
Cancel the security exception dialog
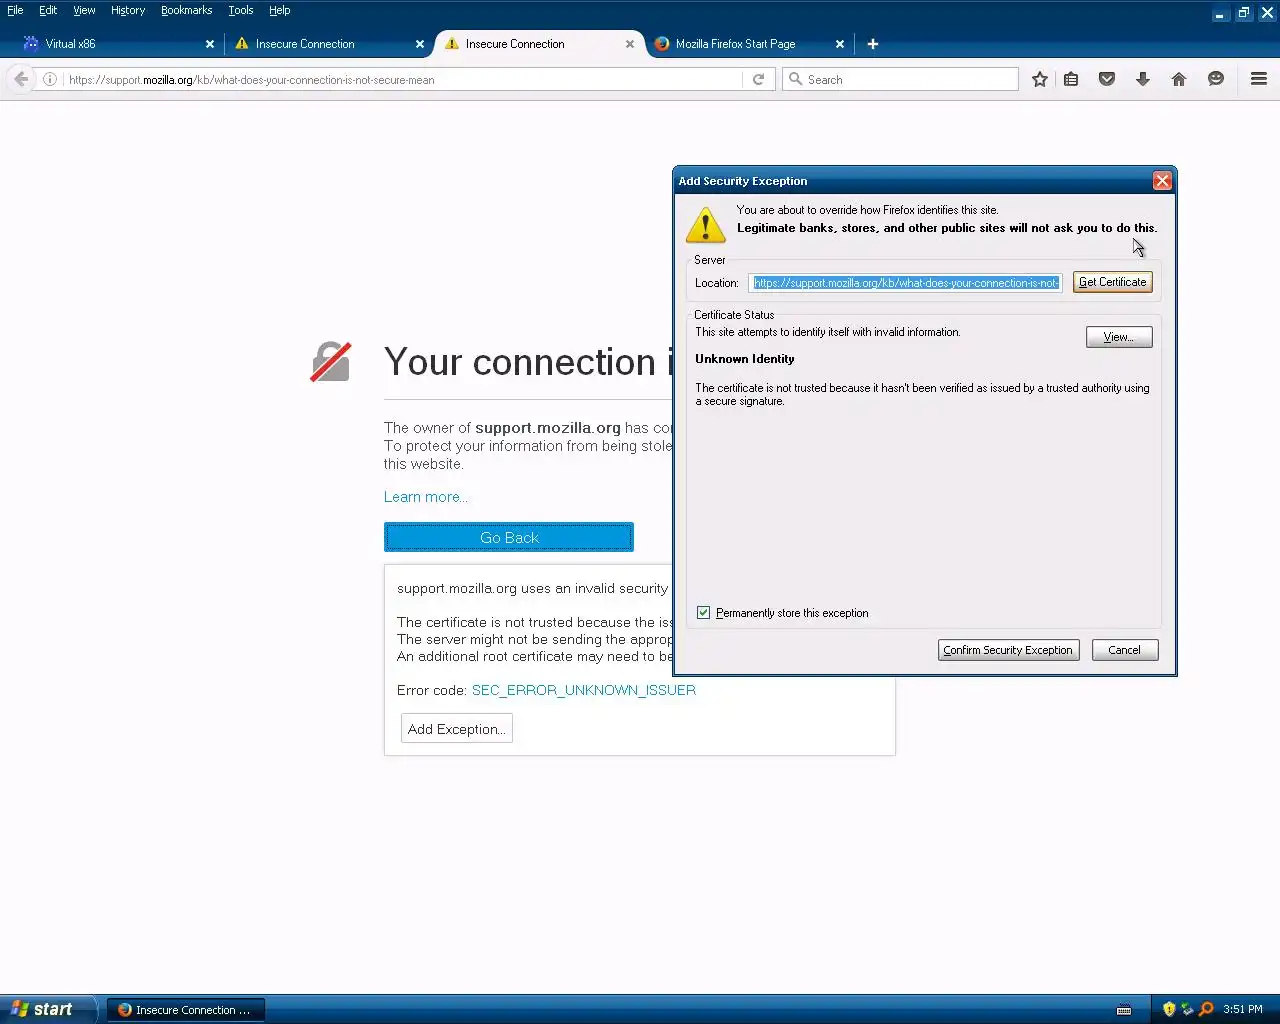pyautogui.click(x=1125, y=650)
